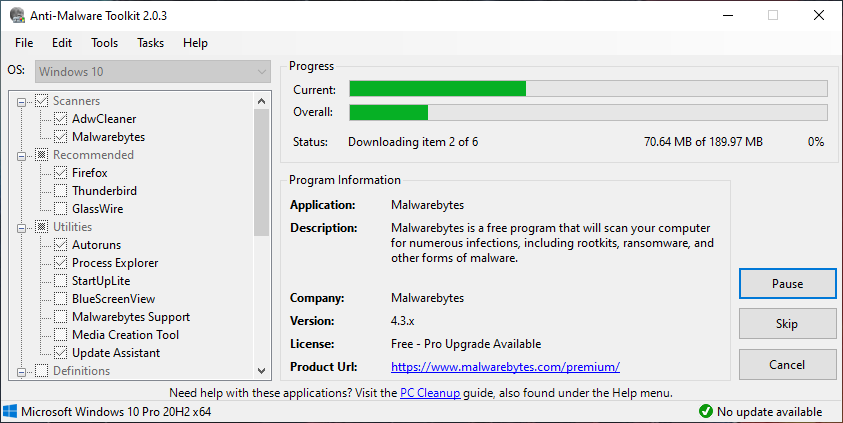The height and width of the screenshot is (423, 843).
Task: Check the Malwarebytes Support checkbox
Action: coord(61,317)
